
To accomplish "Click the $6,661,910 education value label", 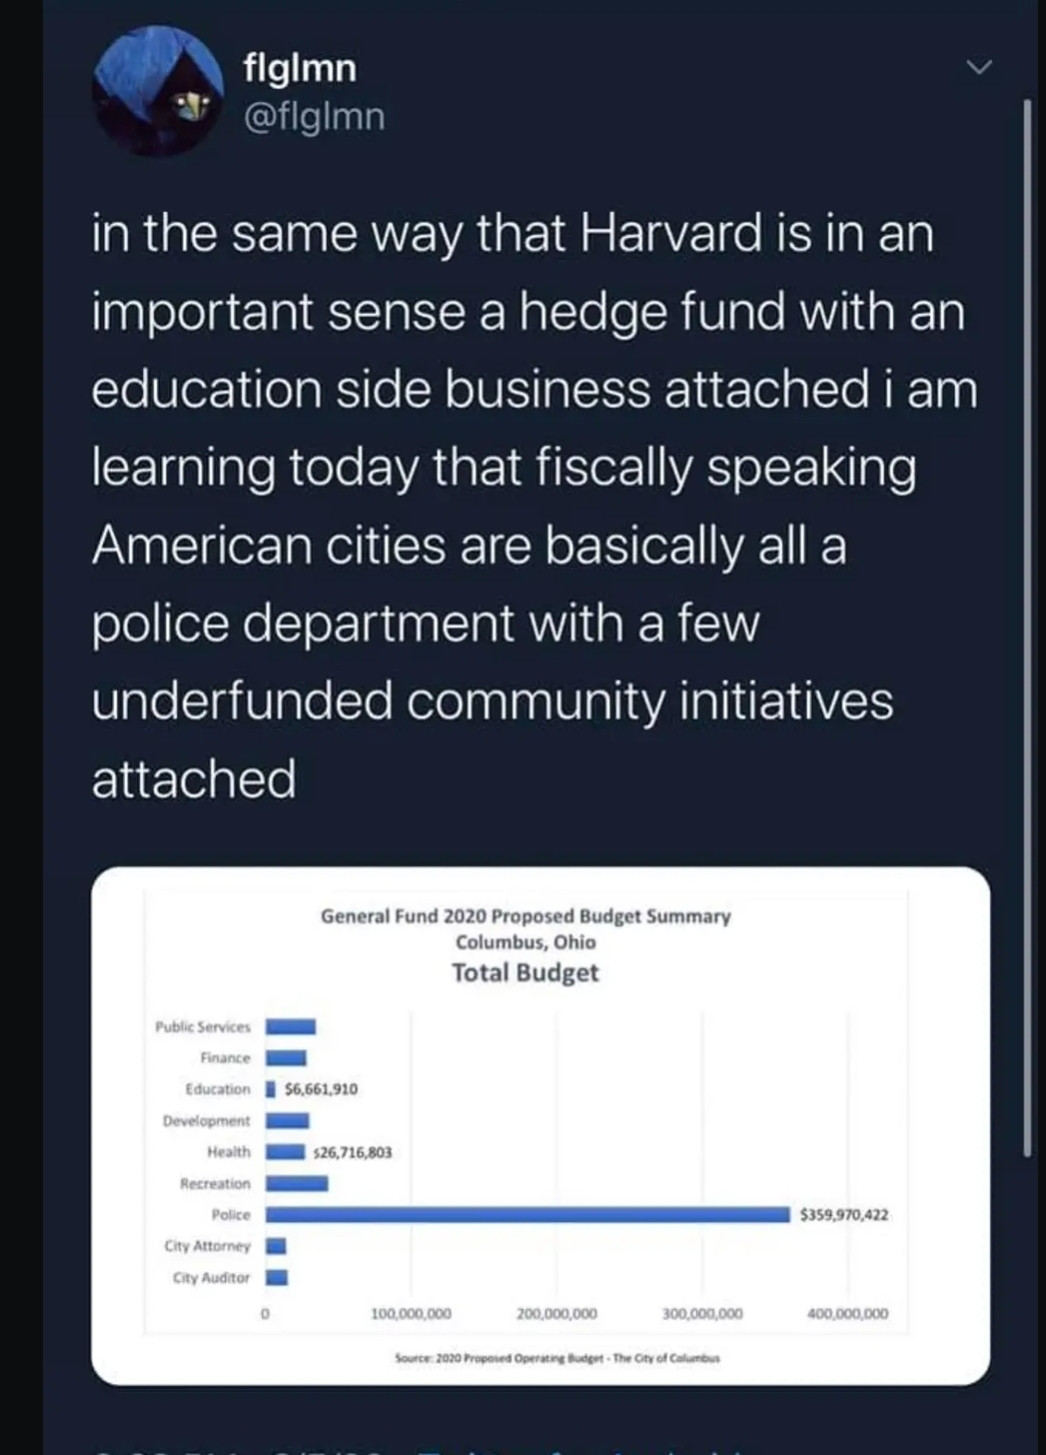I will [x=321, y=1089].
